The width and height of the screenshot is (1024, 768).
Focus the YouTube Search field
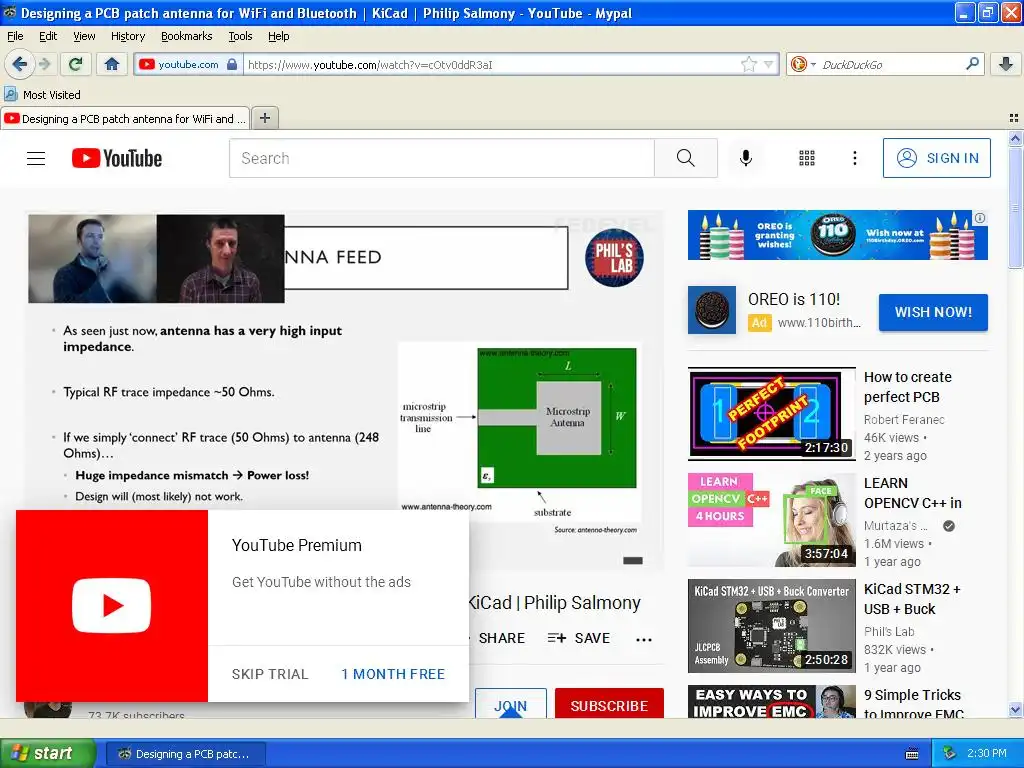[441, 158]
